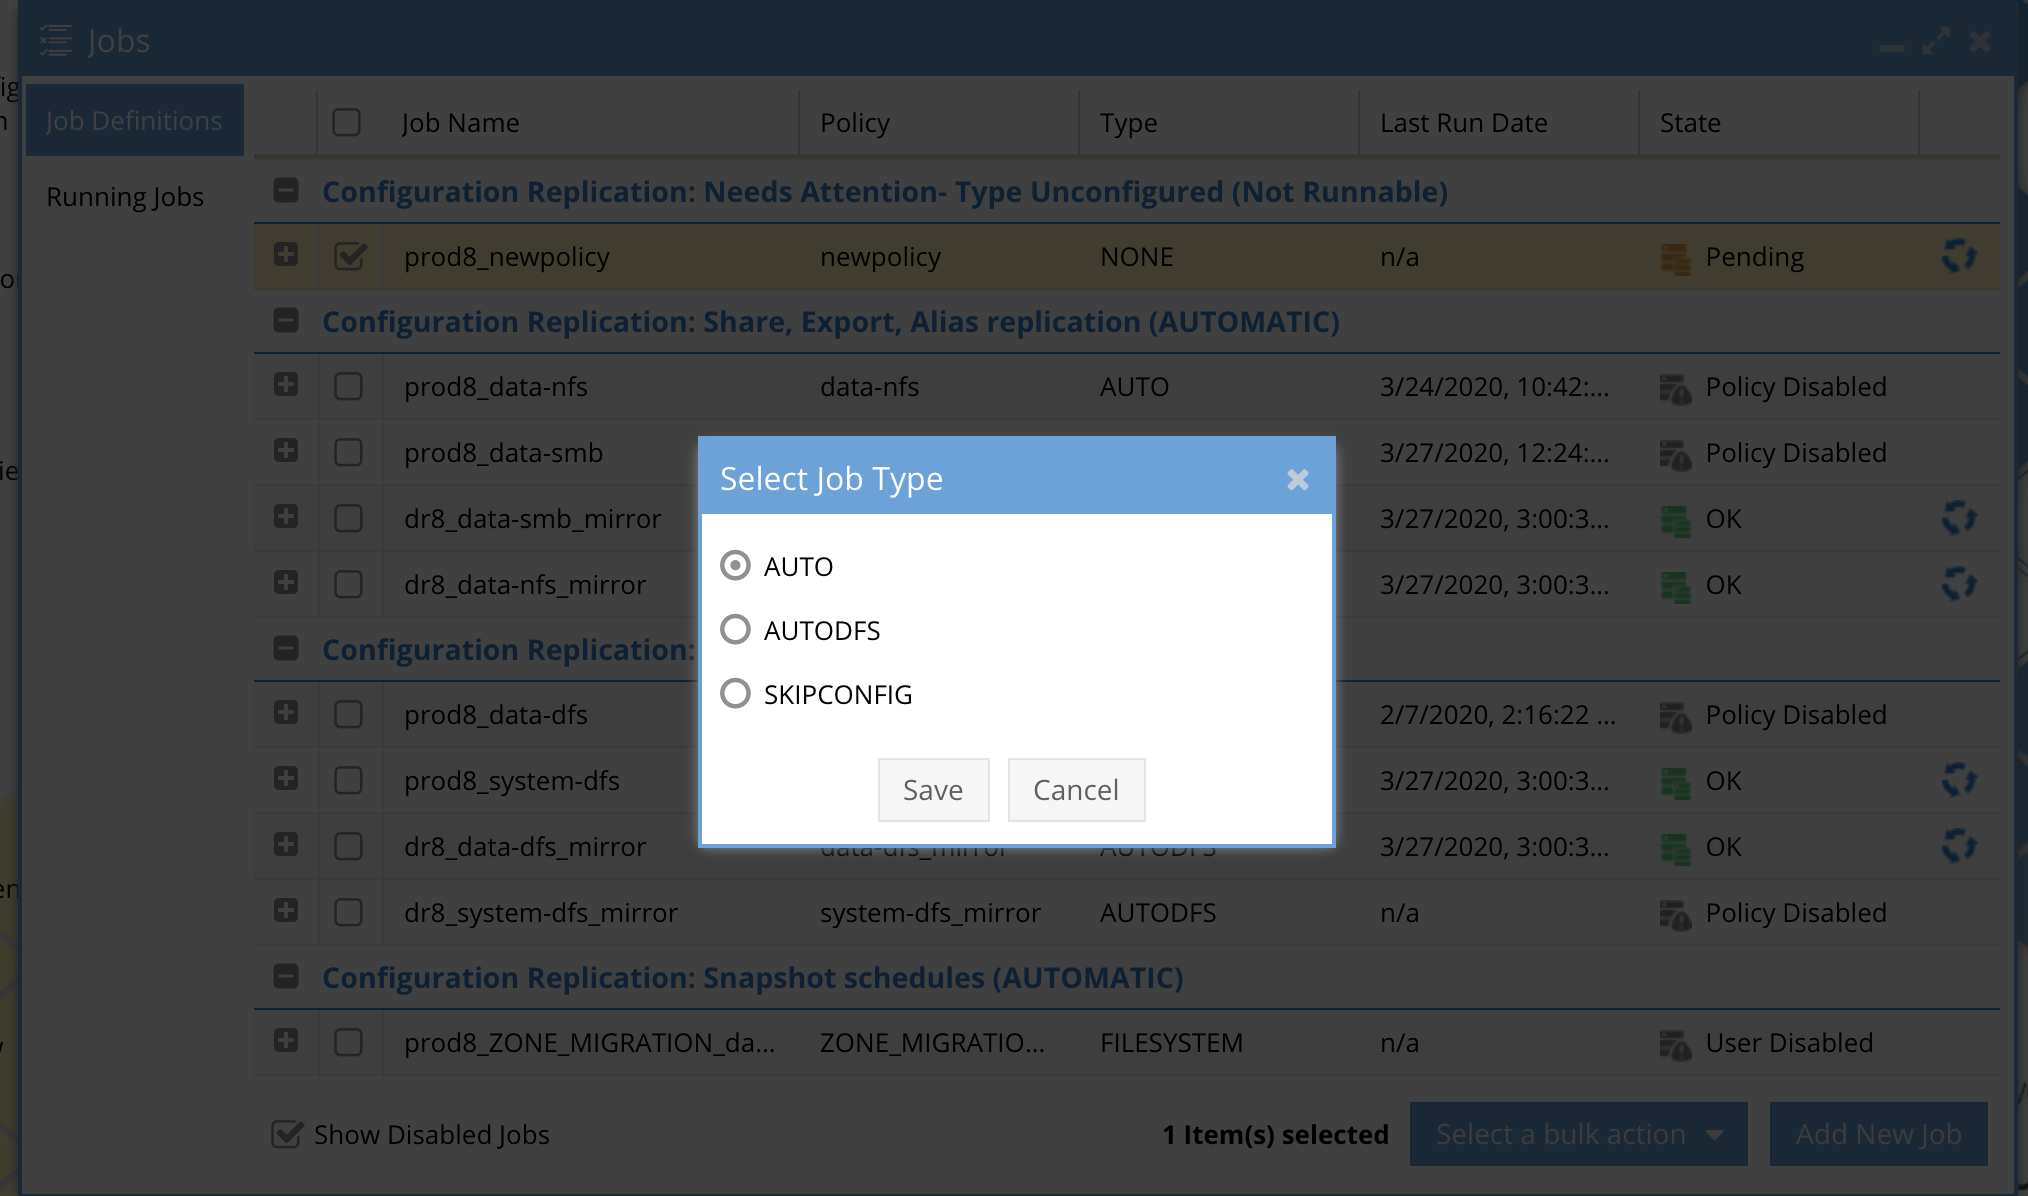2028x1196 pixels.
Task: Close the Jobs window
Action: coord(1980,41)
